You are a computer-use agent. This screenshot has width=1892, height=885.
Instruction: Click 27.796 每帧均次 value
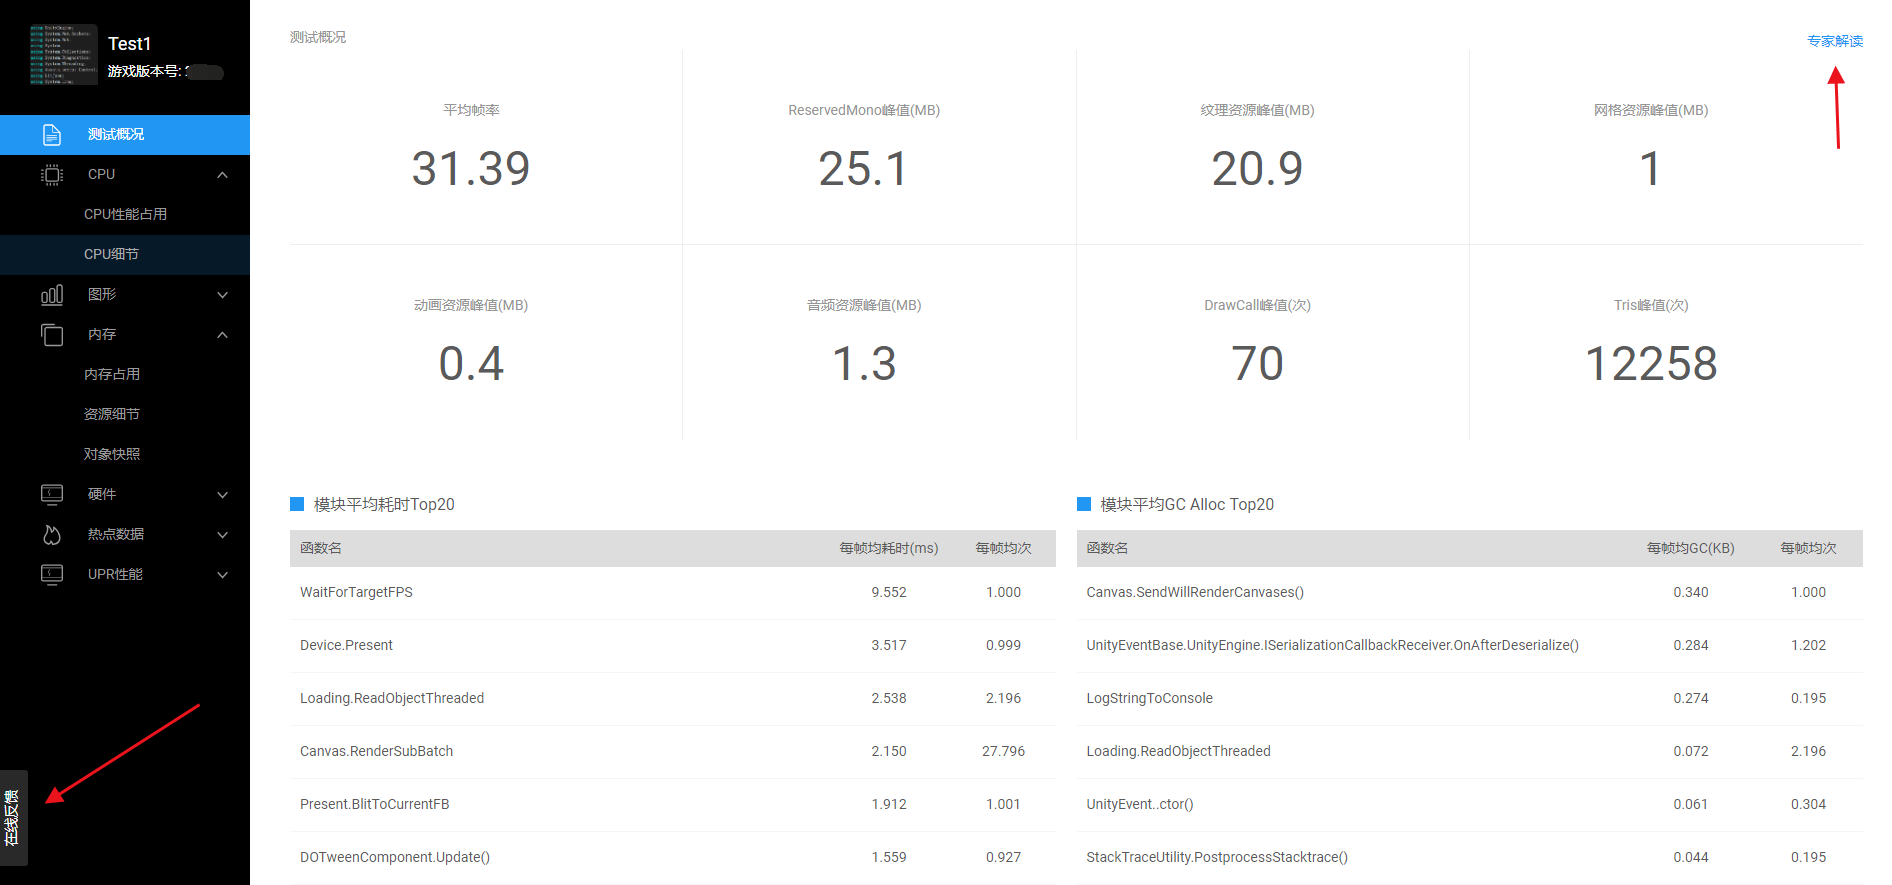[x=1003, y=751]
